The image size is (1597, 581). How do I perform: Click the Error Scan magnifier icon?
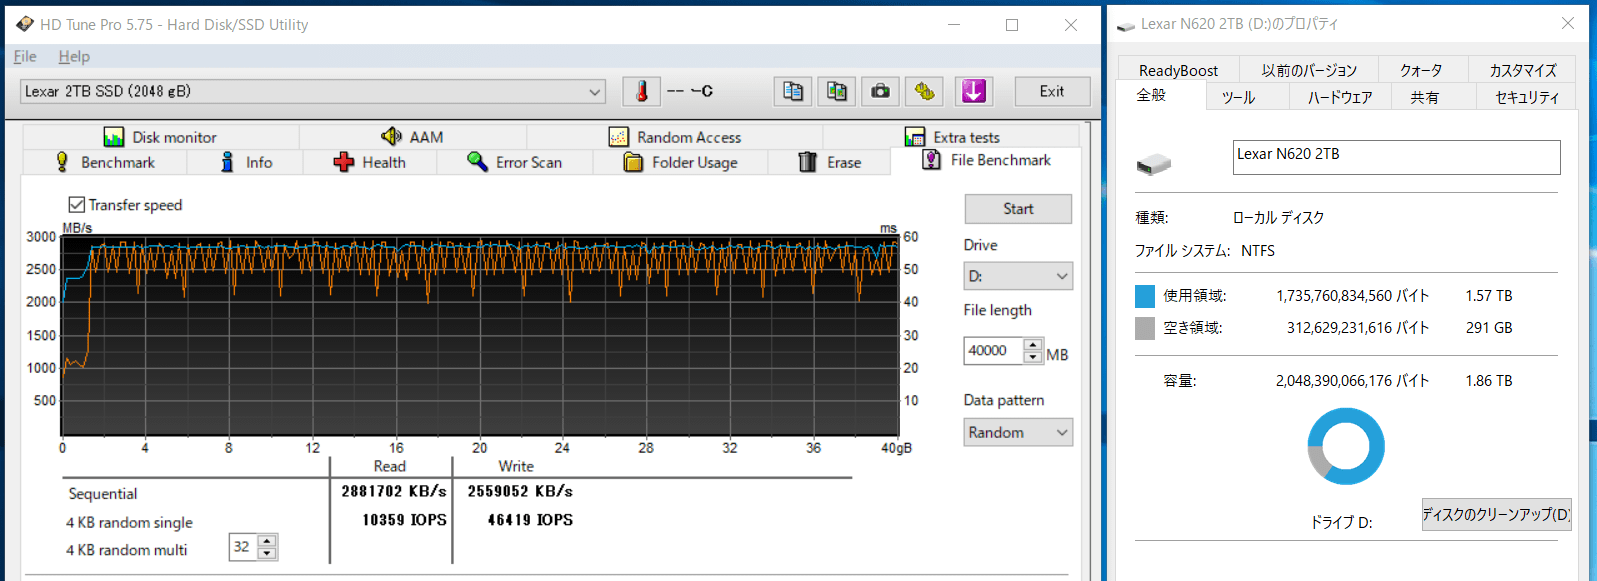point(477,162)
